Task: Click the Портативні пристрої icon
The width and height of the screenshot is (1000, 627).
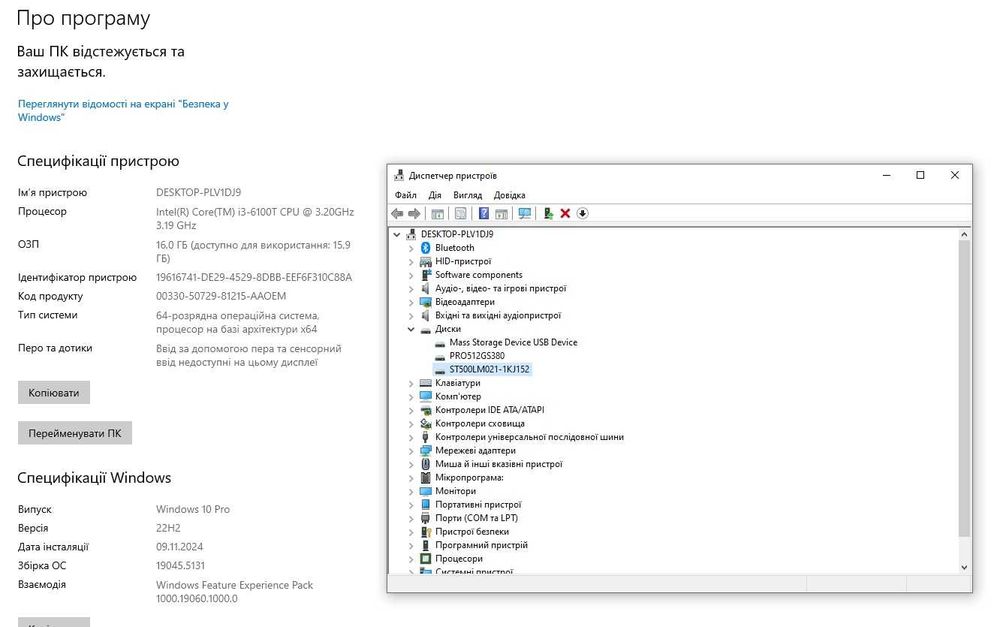Action: [x=425, y=505]
